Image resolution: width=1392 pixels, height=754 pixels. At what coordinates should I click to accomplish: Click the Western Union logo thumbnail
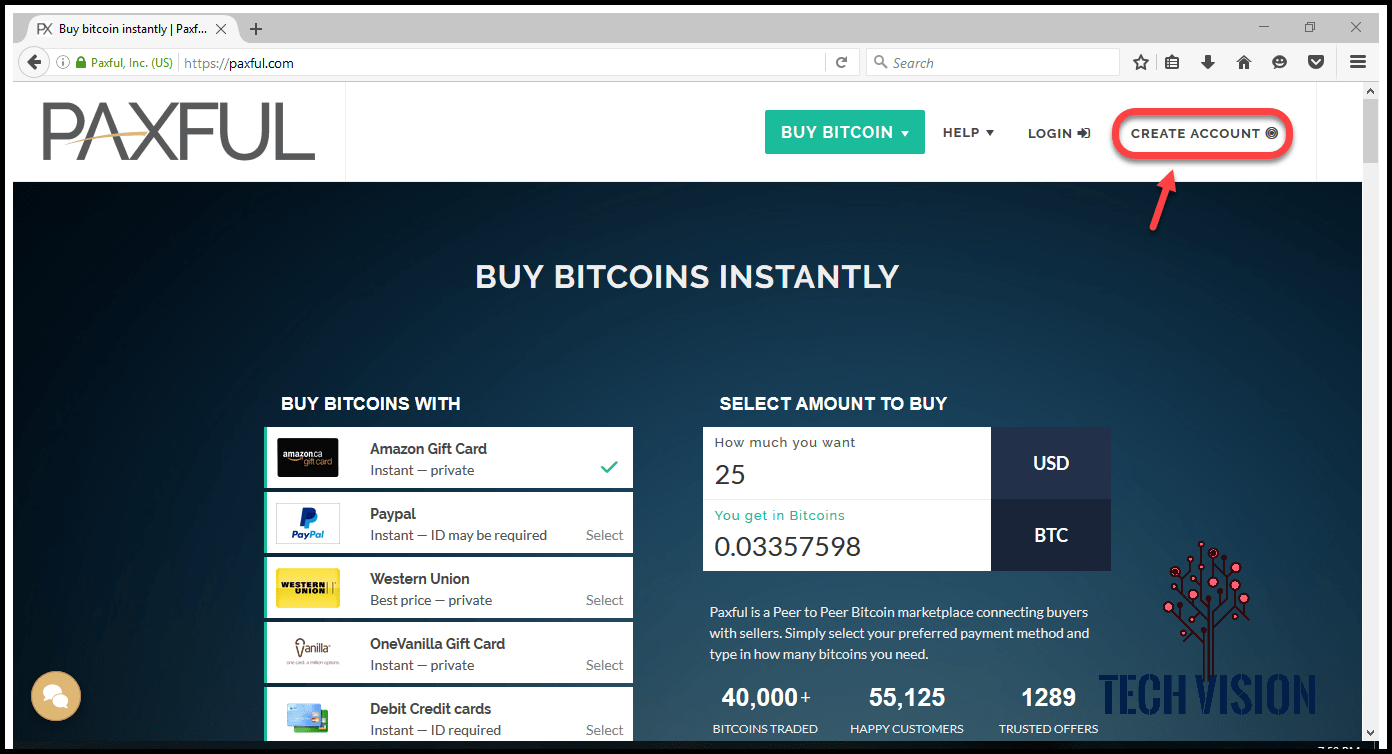coord(308,588)
